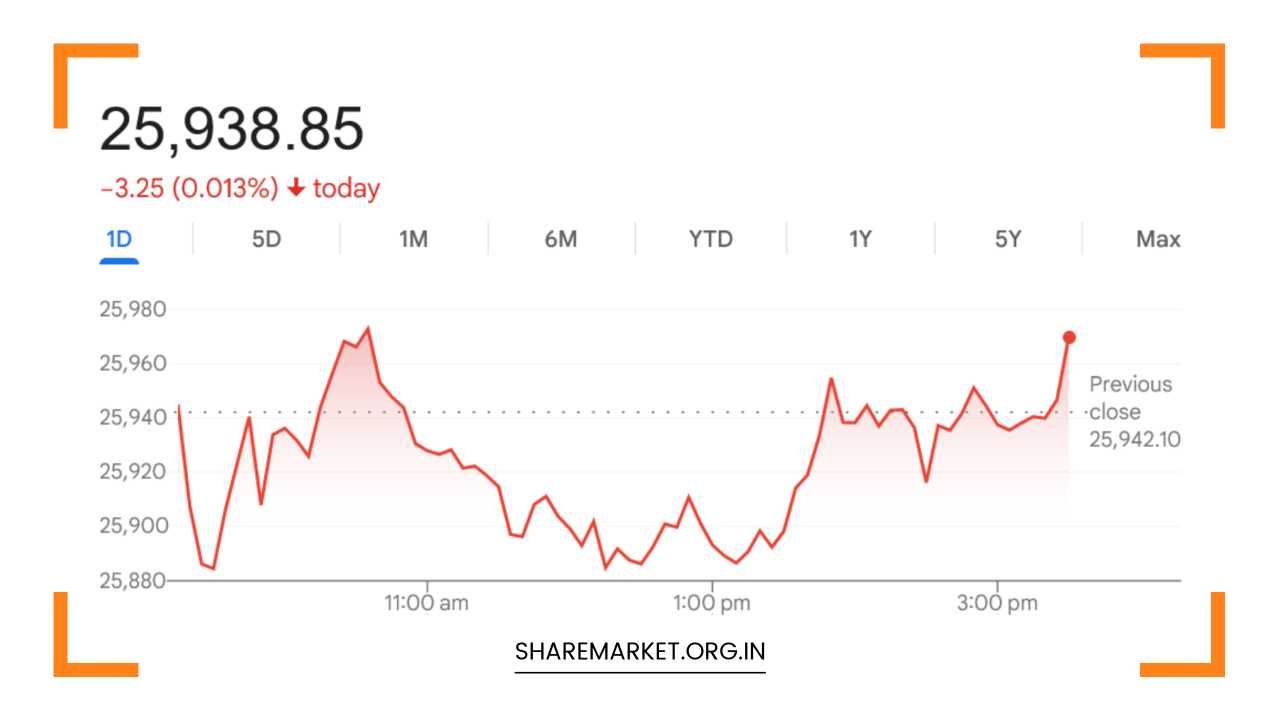
Task: Click the 25,980 y-axis label
Action: 132,309
